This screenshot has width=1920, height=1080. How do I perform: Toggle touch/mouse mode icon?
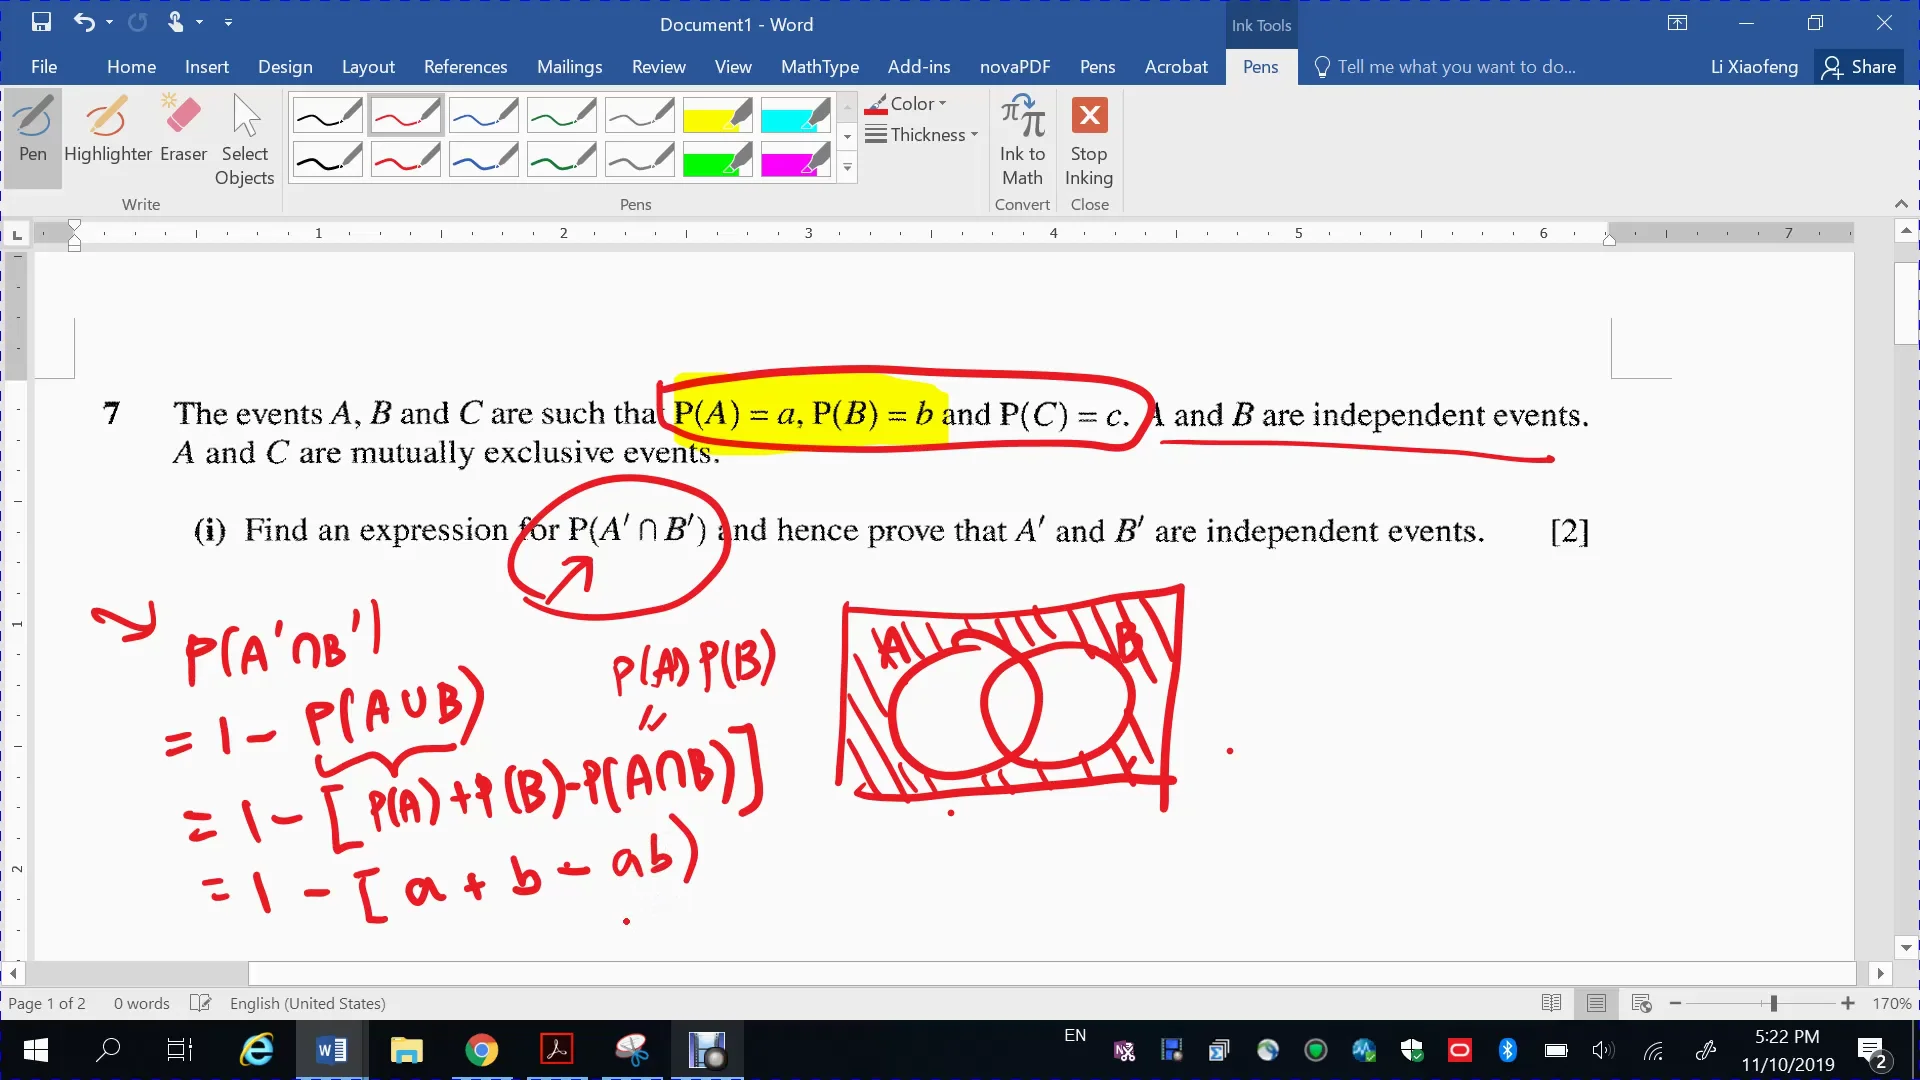(x=176, y=22)
